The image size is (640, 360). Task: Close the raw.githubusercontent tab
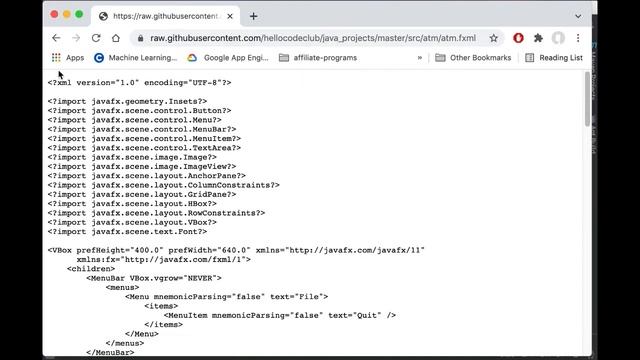click(x=230, y=16)
